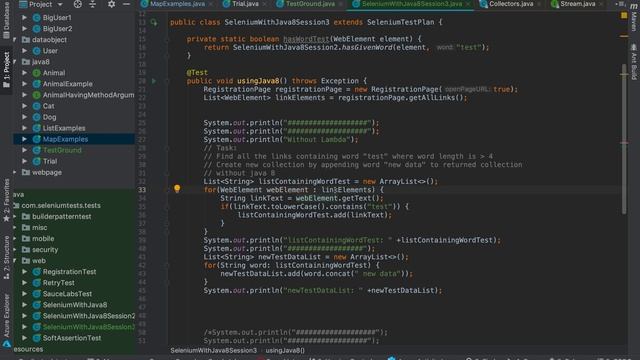Select the java8 folder
Image resolution: width=640 pixels, height=360 pixels.
[x=40, y=62]
